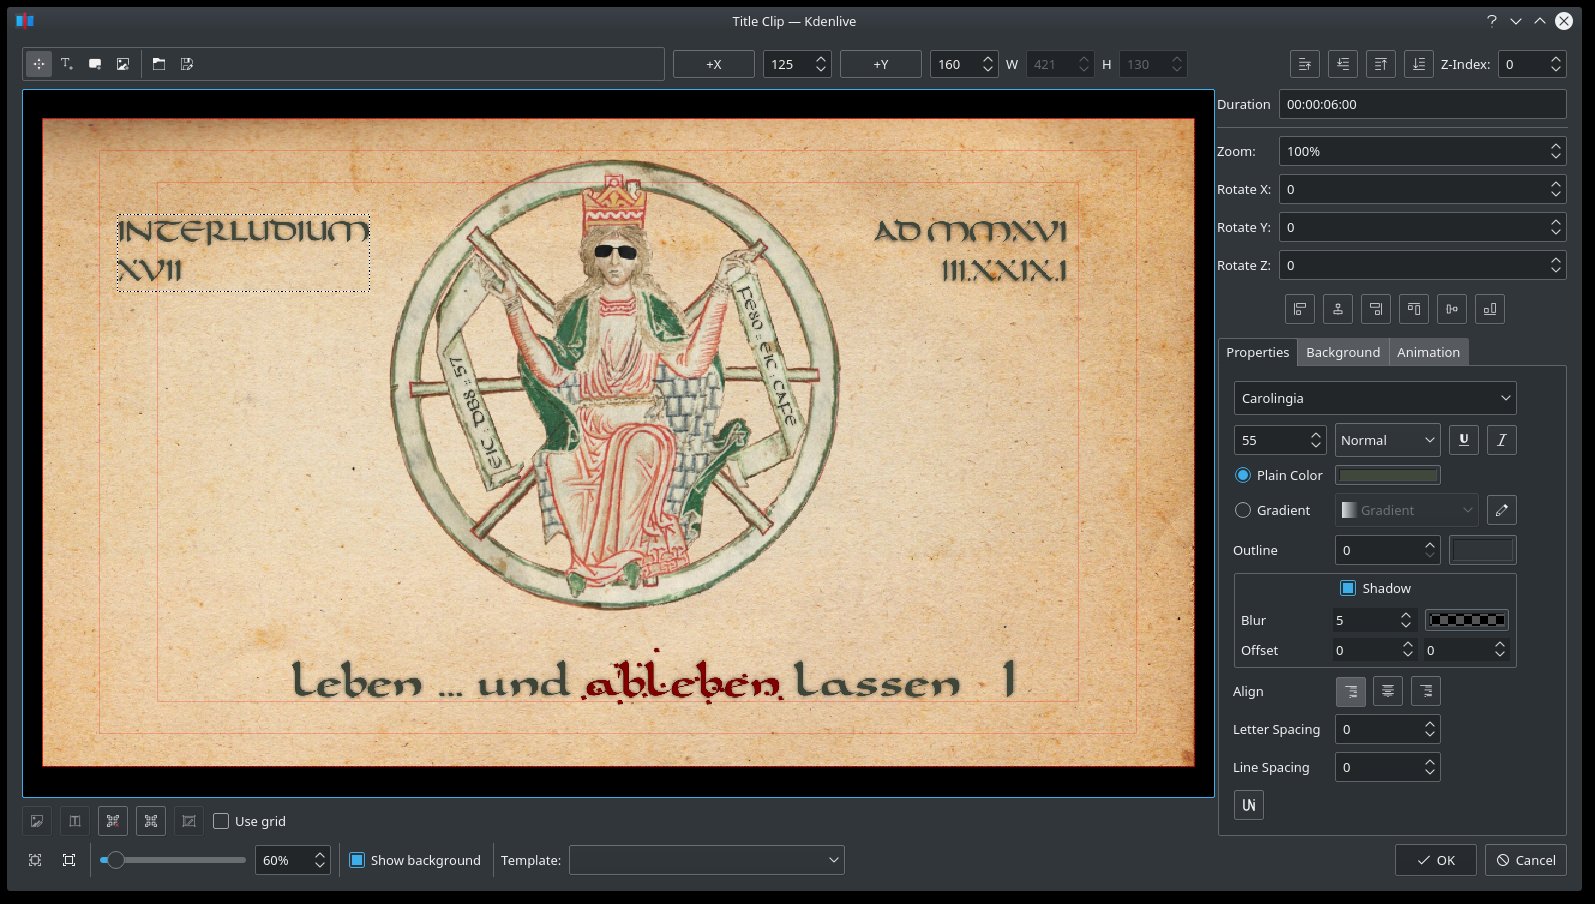Screen dimensions: 1595x904
Task: Open the disabled Gradient combo box
Action: coord(1407,510)
